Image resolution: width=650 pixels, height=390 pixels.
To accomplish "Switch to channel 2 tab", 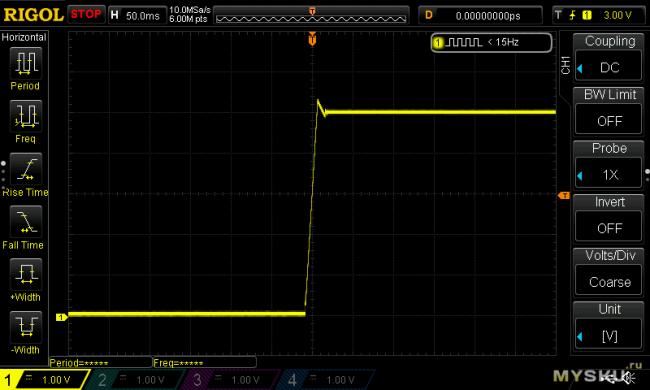I will 137,379.
